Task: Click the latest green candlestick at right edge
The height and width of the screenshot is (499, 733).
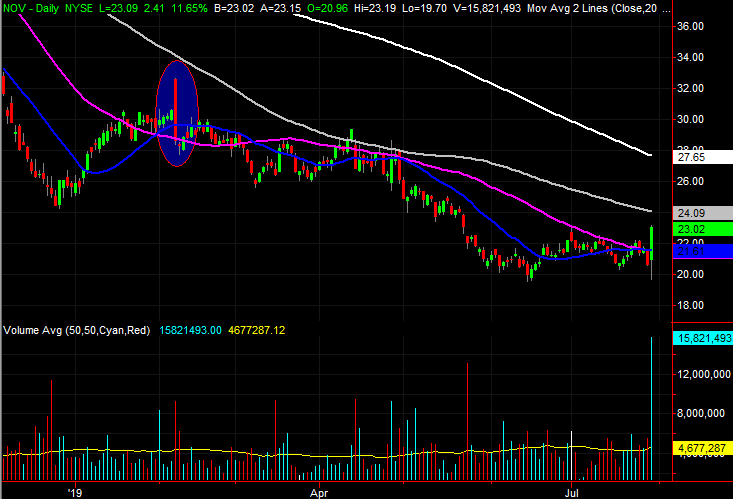Action: (x=652, y=243)
